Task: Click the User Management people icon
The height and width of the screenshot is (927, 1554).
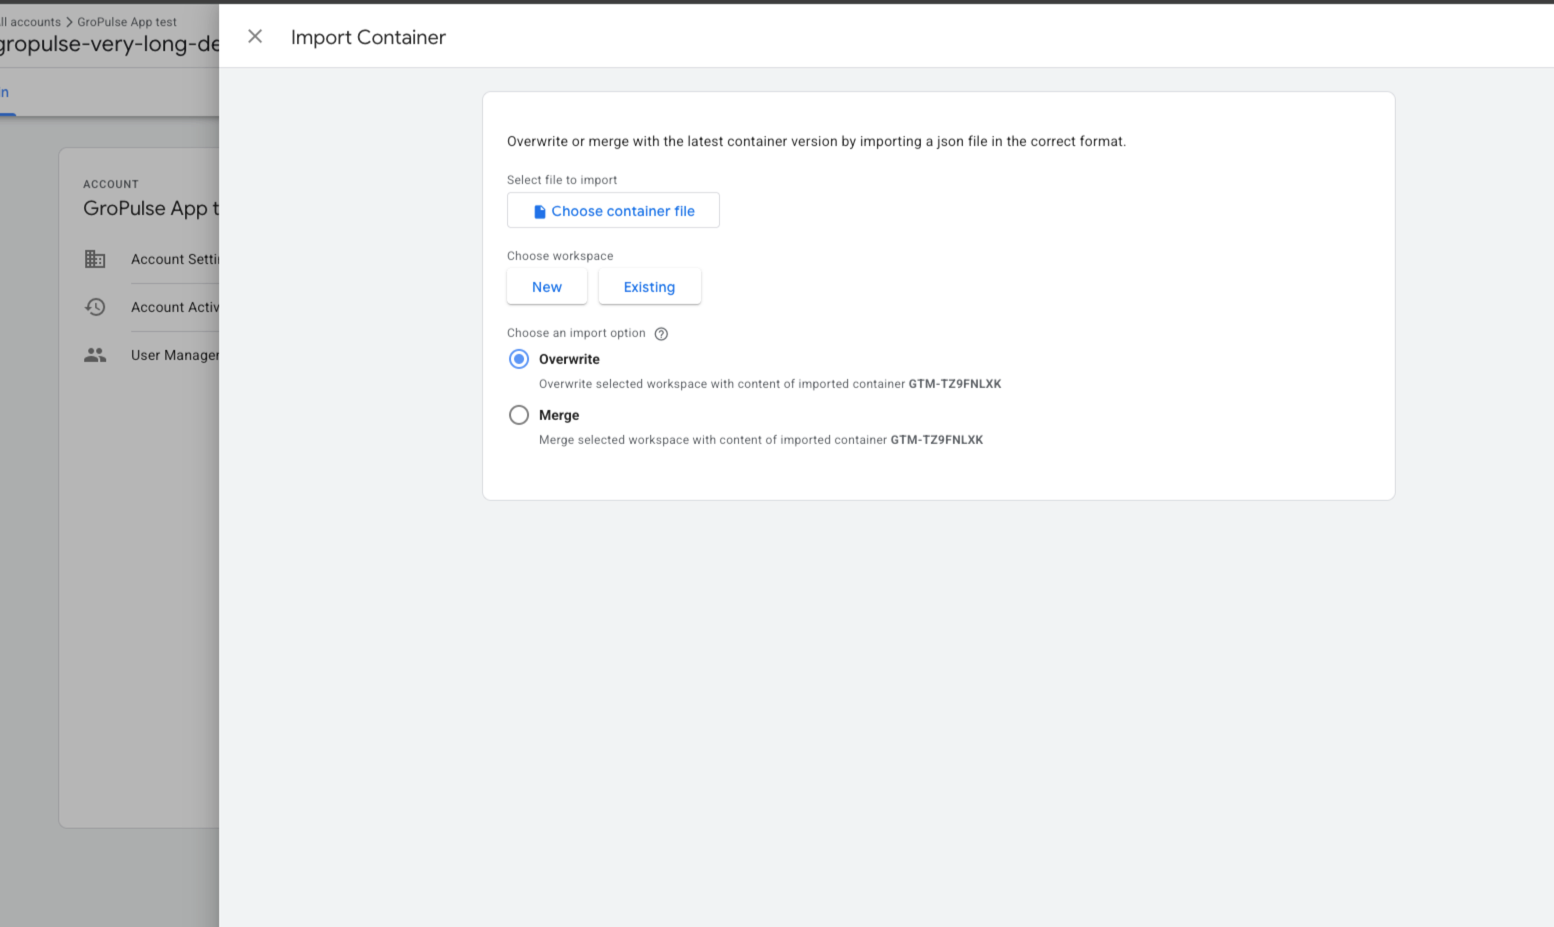Action: click(95, 355)
